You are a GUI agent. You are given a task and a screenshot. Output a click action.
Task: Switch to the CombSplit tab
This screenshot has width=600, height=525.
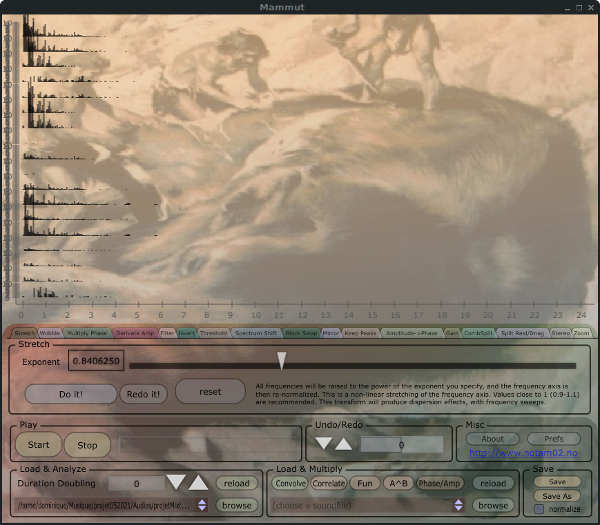pyautogui.click(x=478, y=333)
